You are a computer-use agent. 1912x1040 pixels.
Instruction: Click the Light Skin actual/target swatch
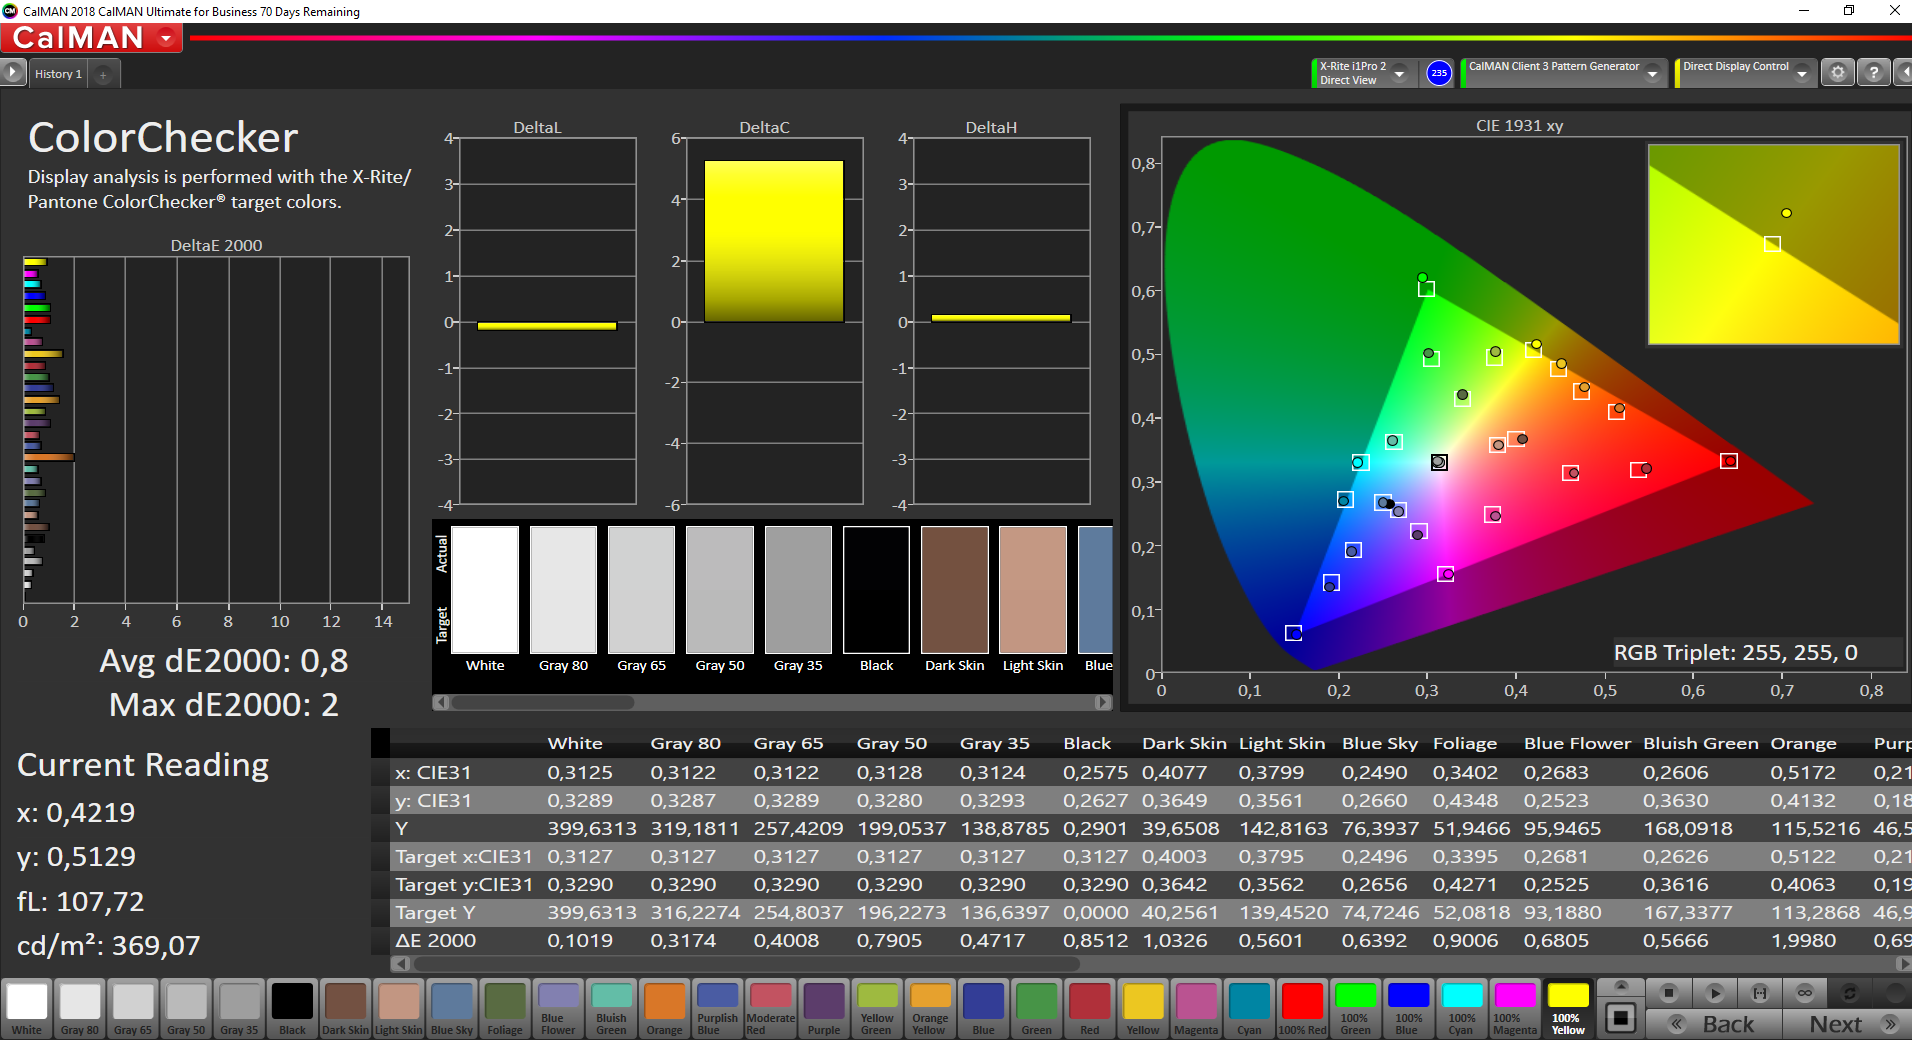(1033, 590)
